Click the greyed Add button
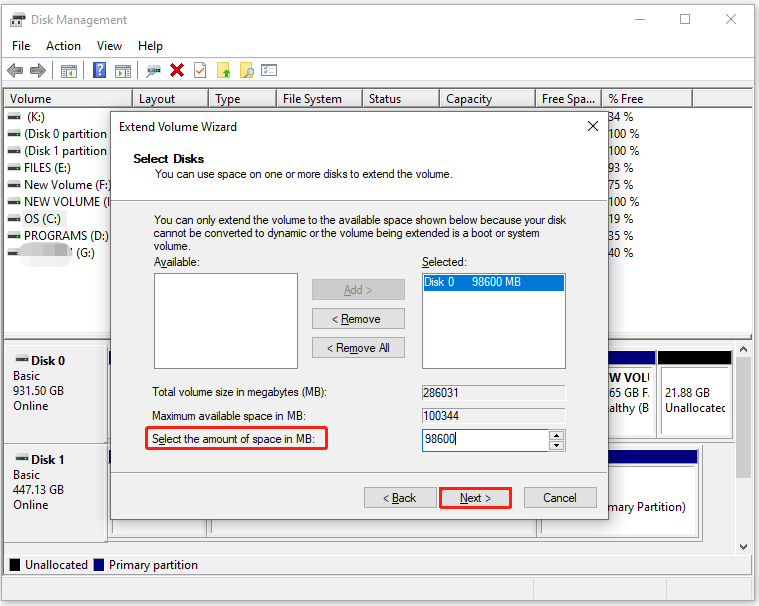759x606 pixels. tap(358, 290)
